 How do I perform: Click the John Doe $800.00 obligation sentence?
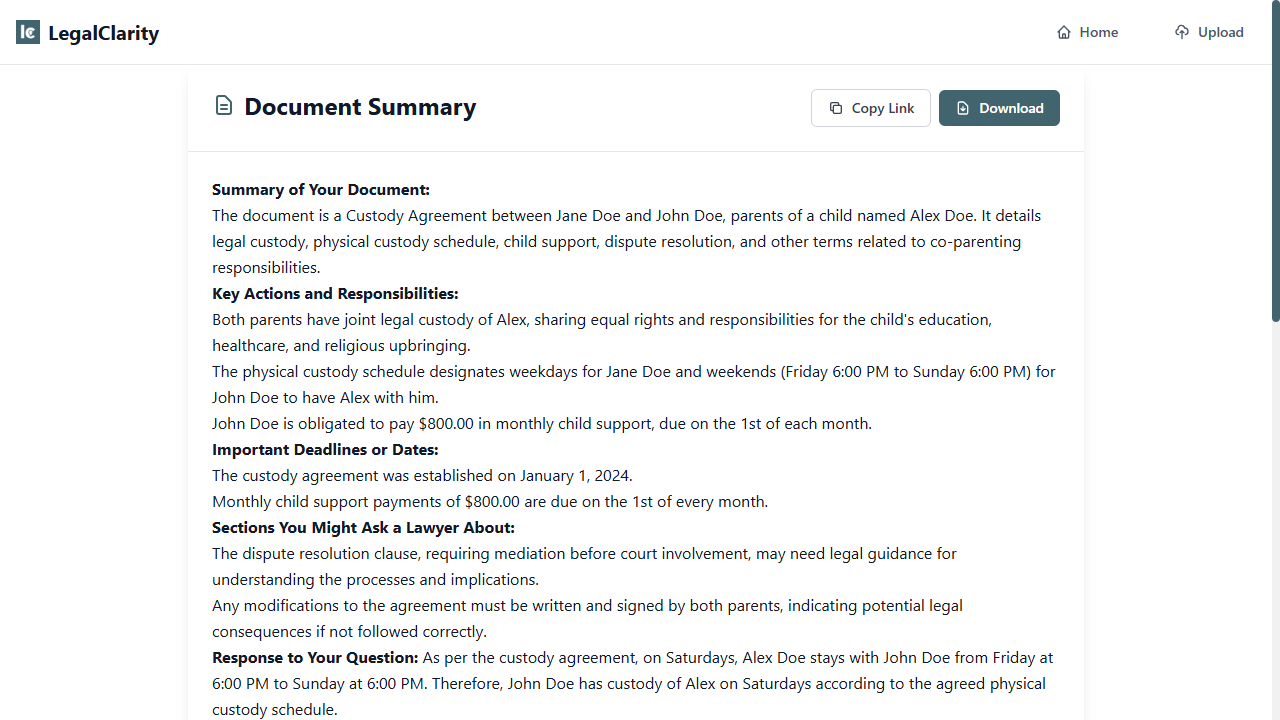click(542, 424)
